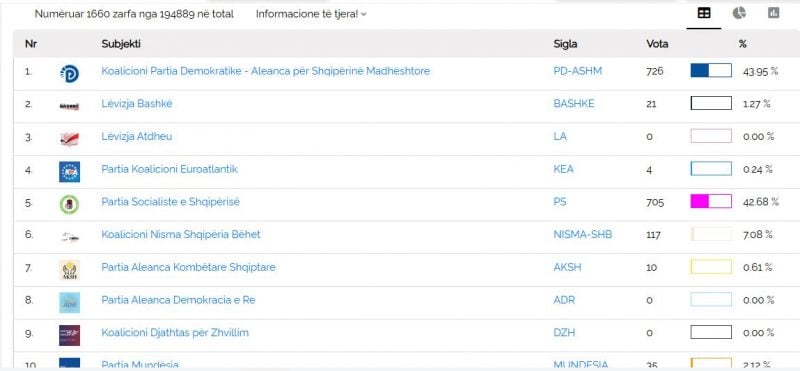Click the KEA party logo

pos(69,171)
